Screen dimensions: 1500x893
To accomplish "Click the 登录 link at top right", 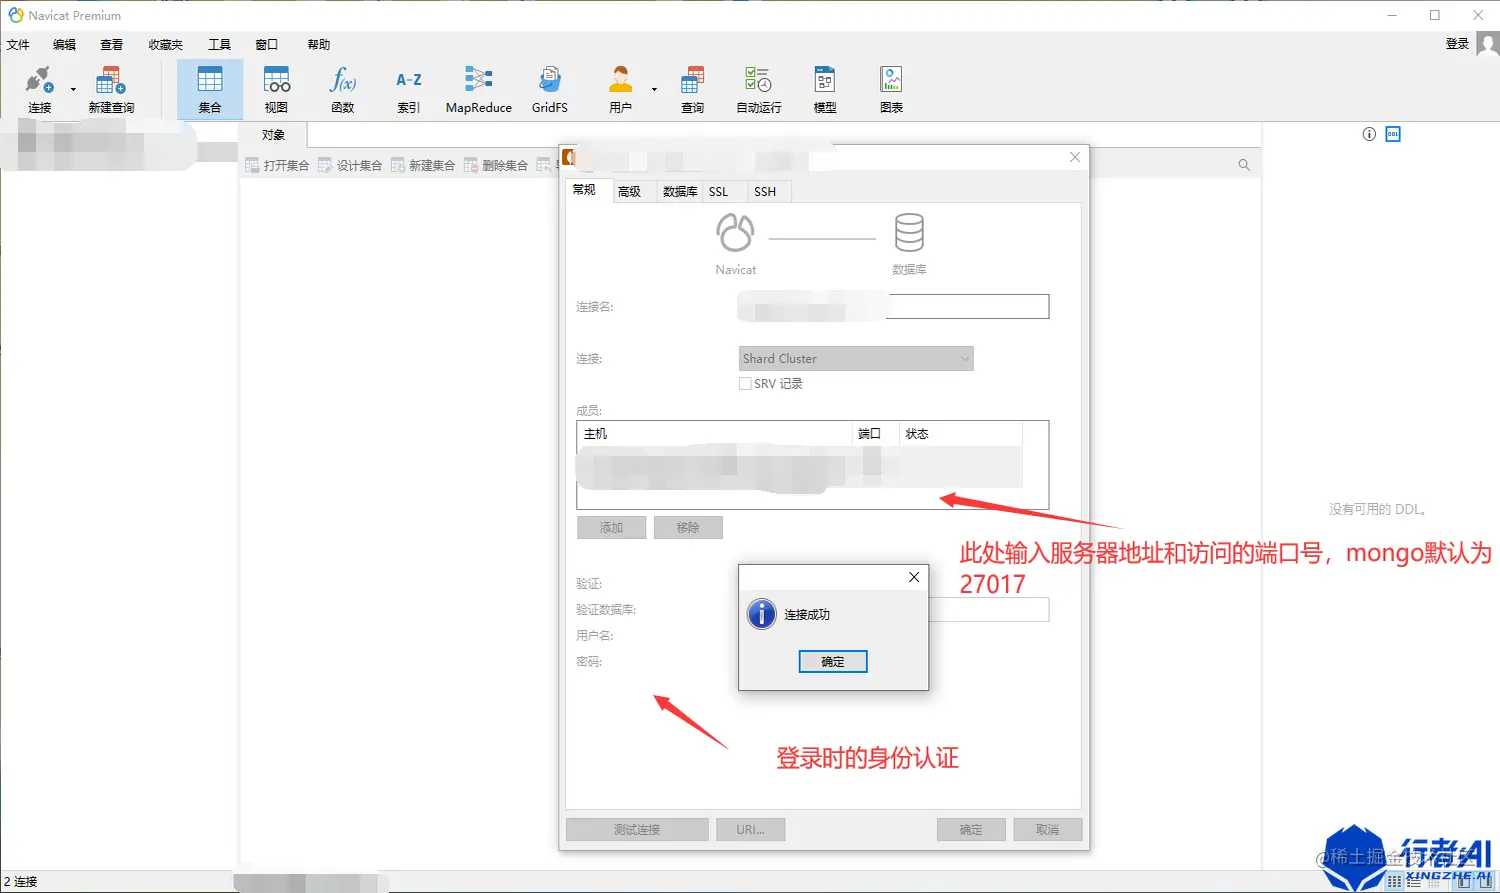I will pyautogui.click(x=1457, y=43).
